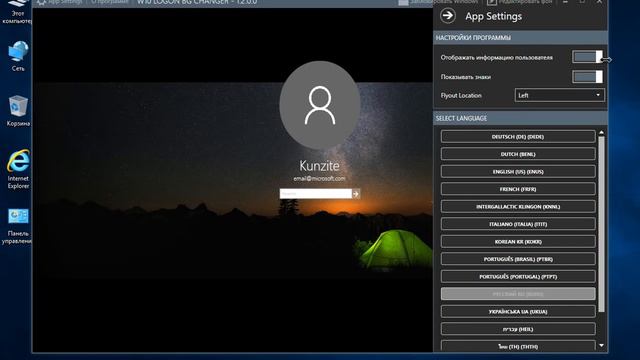The height and width of the screenshot is (360, 640).
Task: Select the Hebrew (HEIL) language
Action: [518, 329]
